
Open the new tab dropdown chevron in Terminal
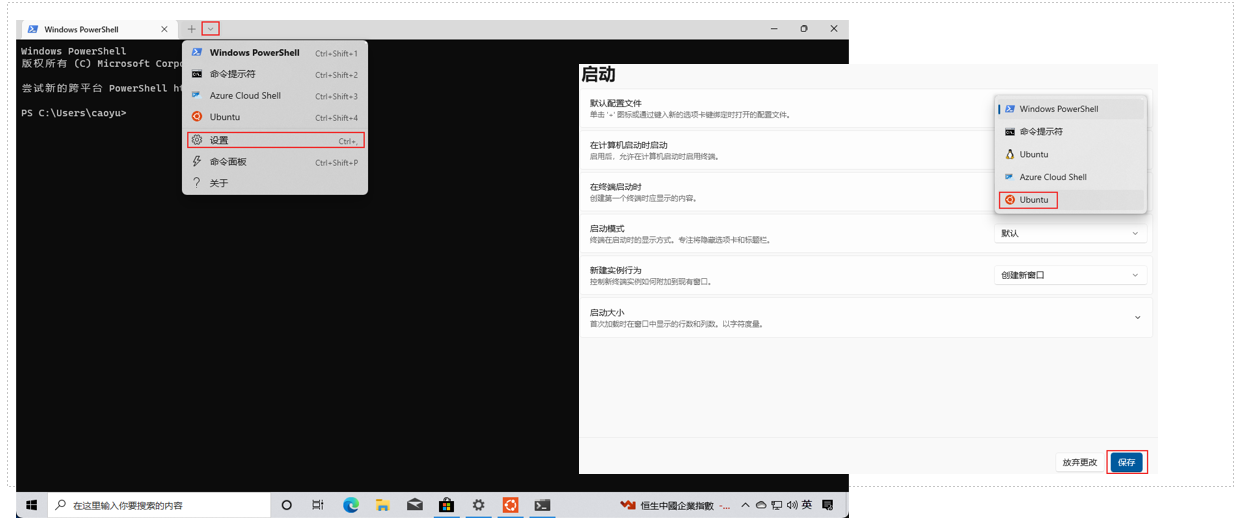210,29
